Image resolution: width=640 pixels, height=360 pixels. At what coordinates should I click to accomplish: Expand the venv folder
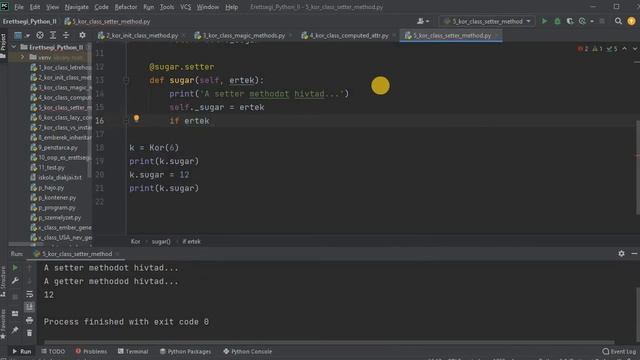(x=22, y=57)
